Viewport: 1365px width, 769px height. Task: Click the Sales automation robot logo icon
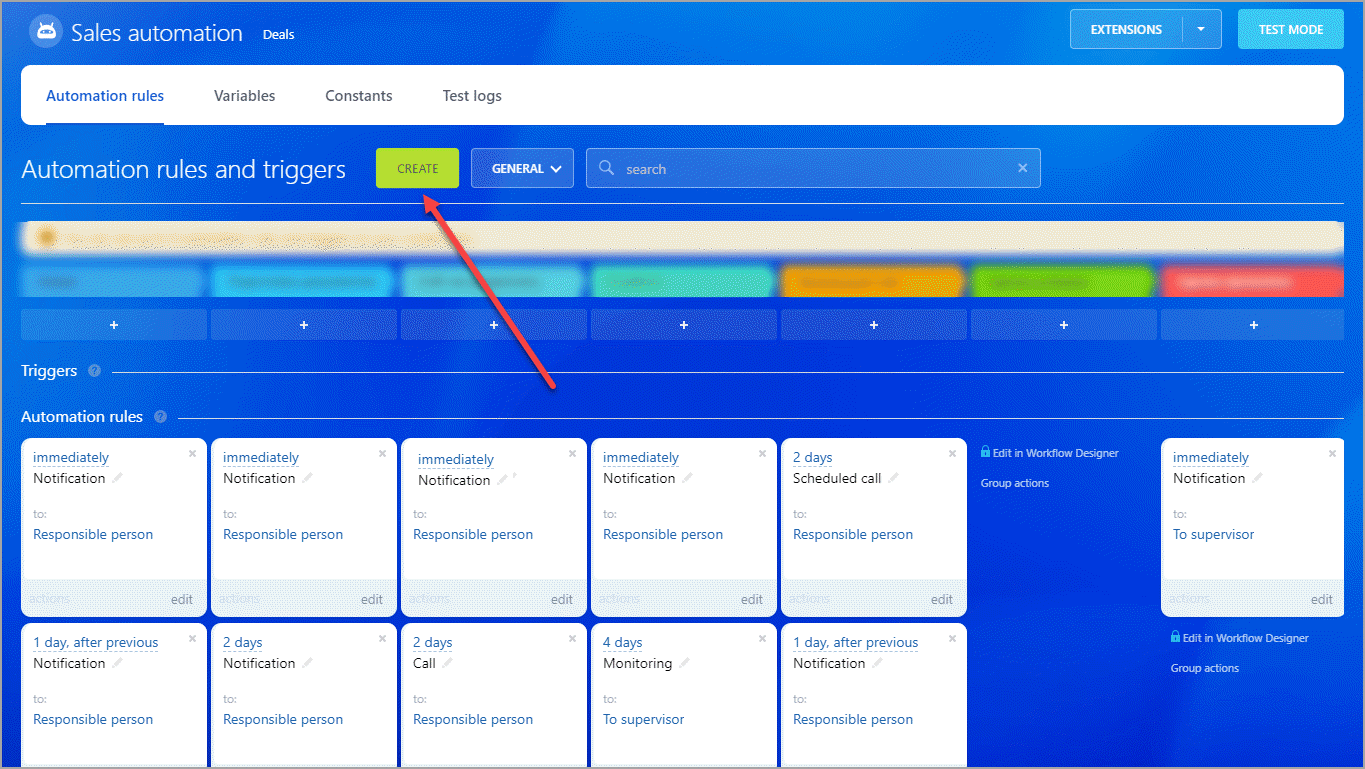[45, 32]
